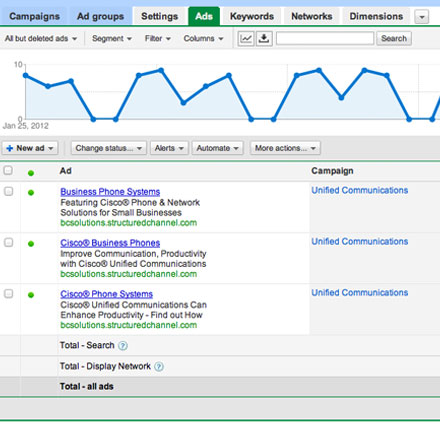Click the Jan 25, 2012 chart date label
Image resolution: width=440 pixels, height=428 pixels.
pos(26,126)
